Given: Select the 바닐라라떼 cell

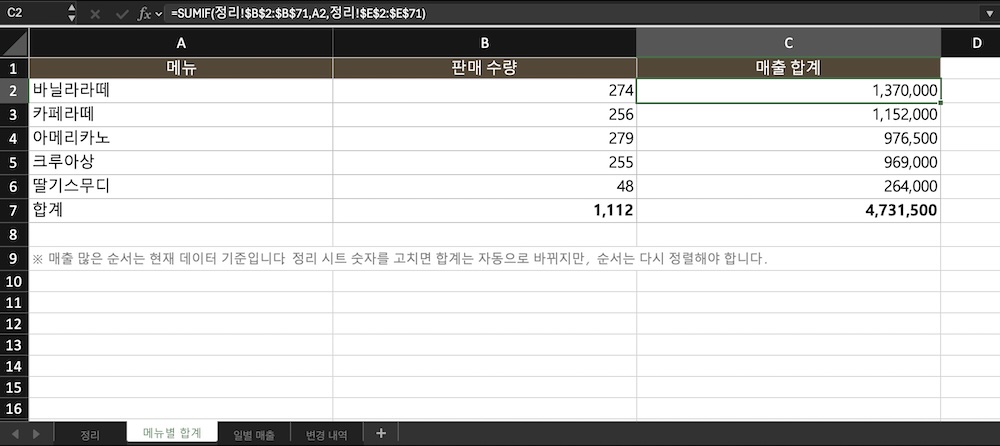Looking at the screenshot, I should [x=181, y=91].
